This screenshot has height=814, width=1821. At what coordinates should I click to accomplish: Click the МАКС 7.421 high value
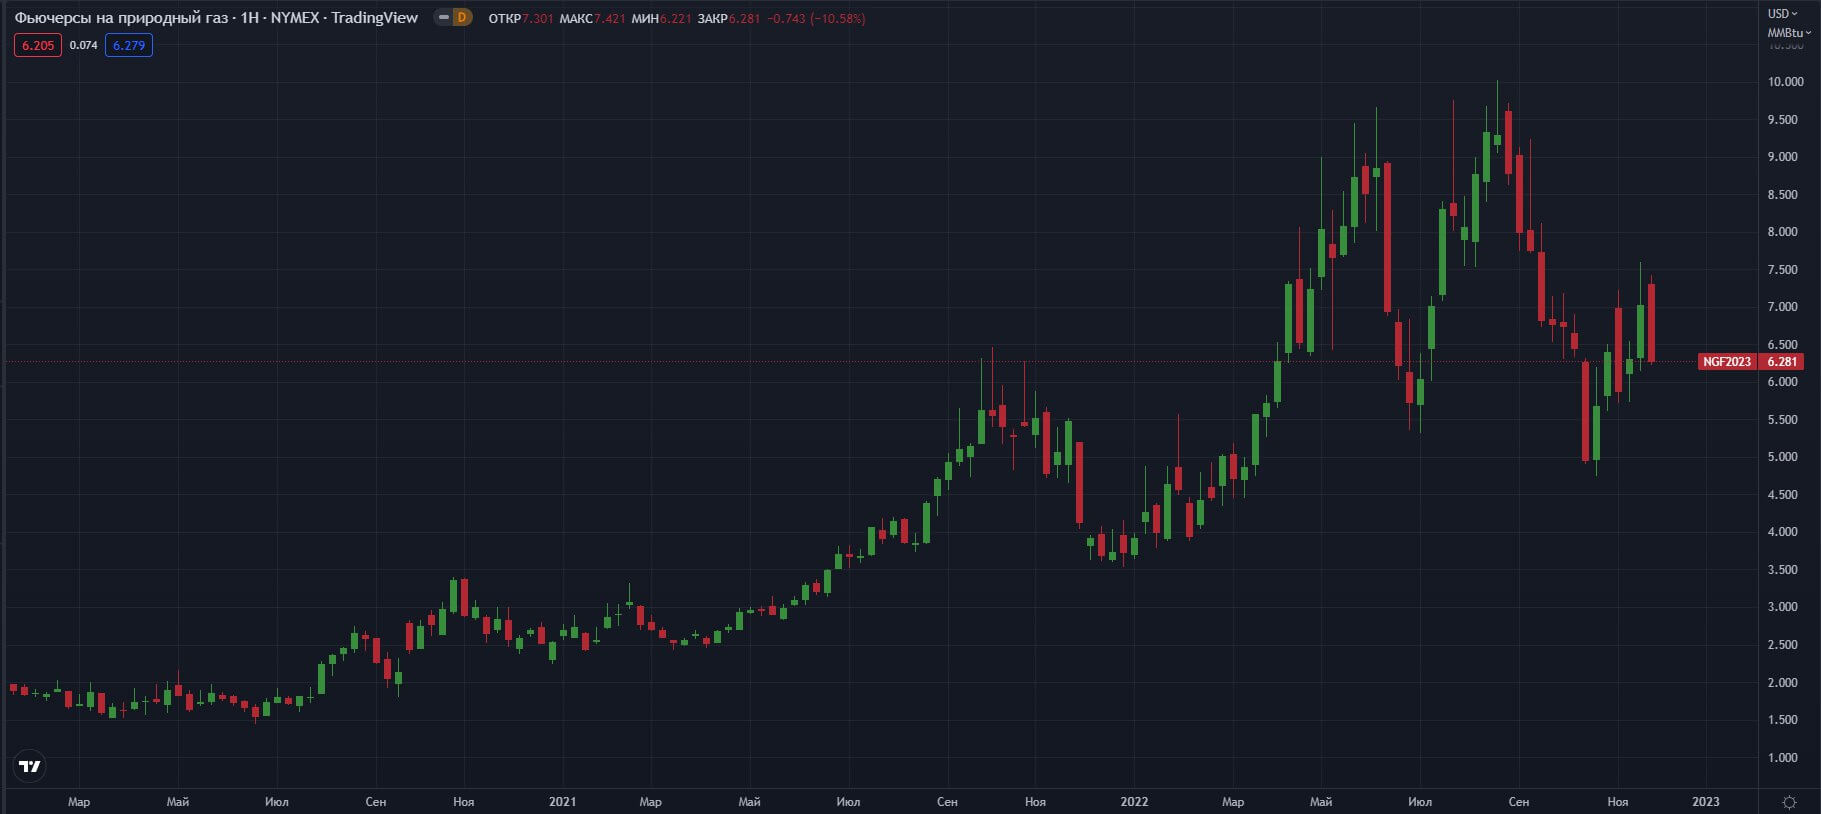click(592, 18)
